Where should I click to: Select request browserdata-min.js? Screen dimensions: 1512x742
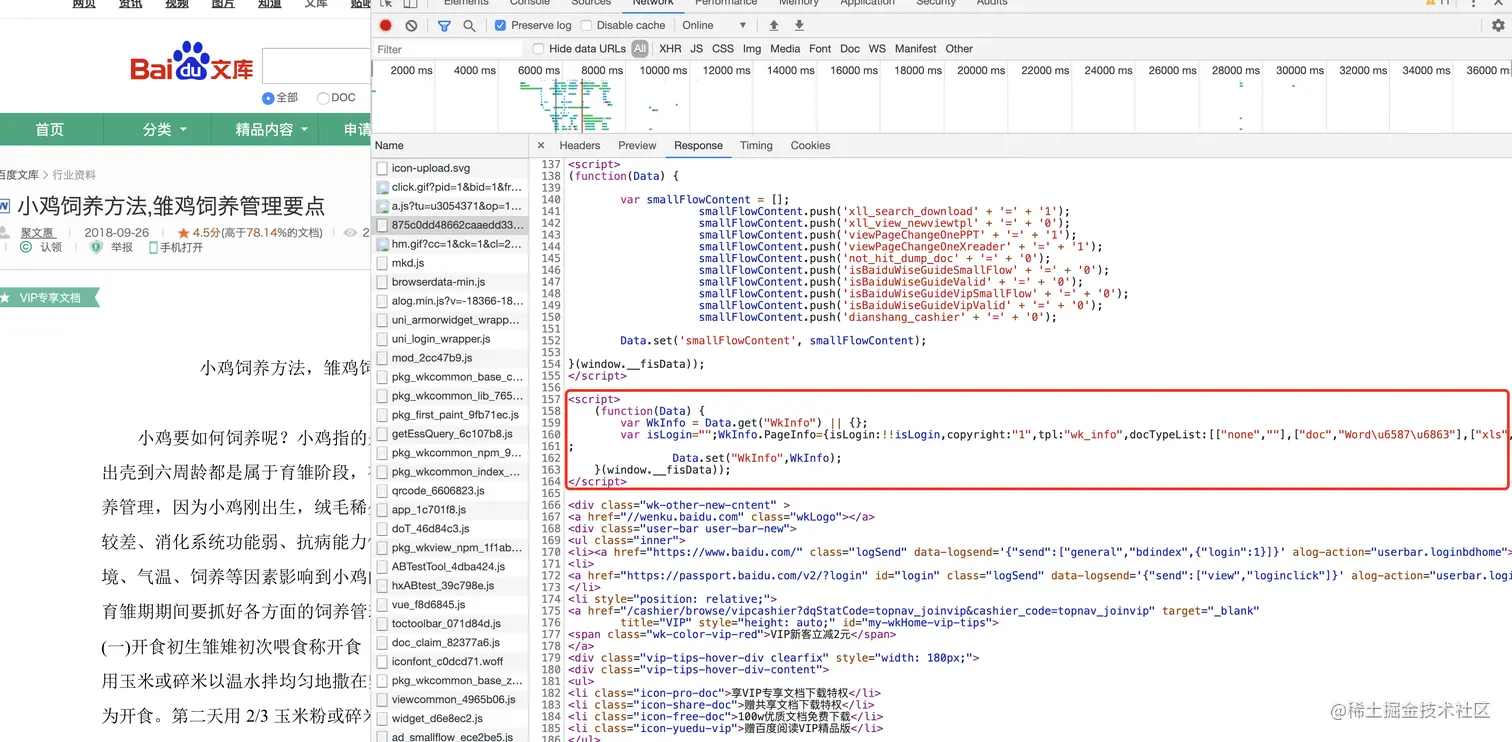tap(450, 282)
